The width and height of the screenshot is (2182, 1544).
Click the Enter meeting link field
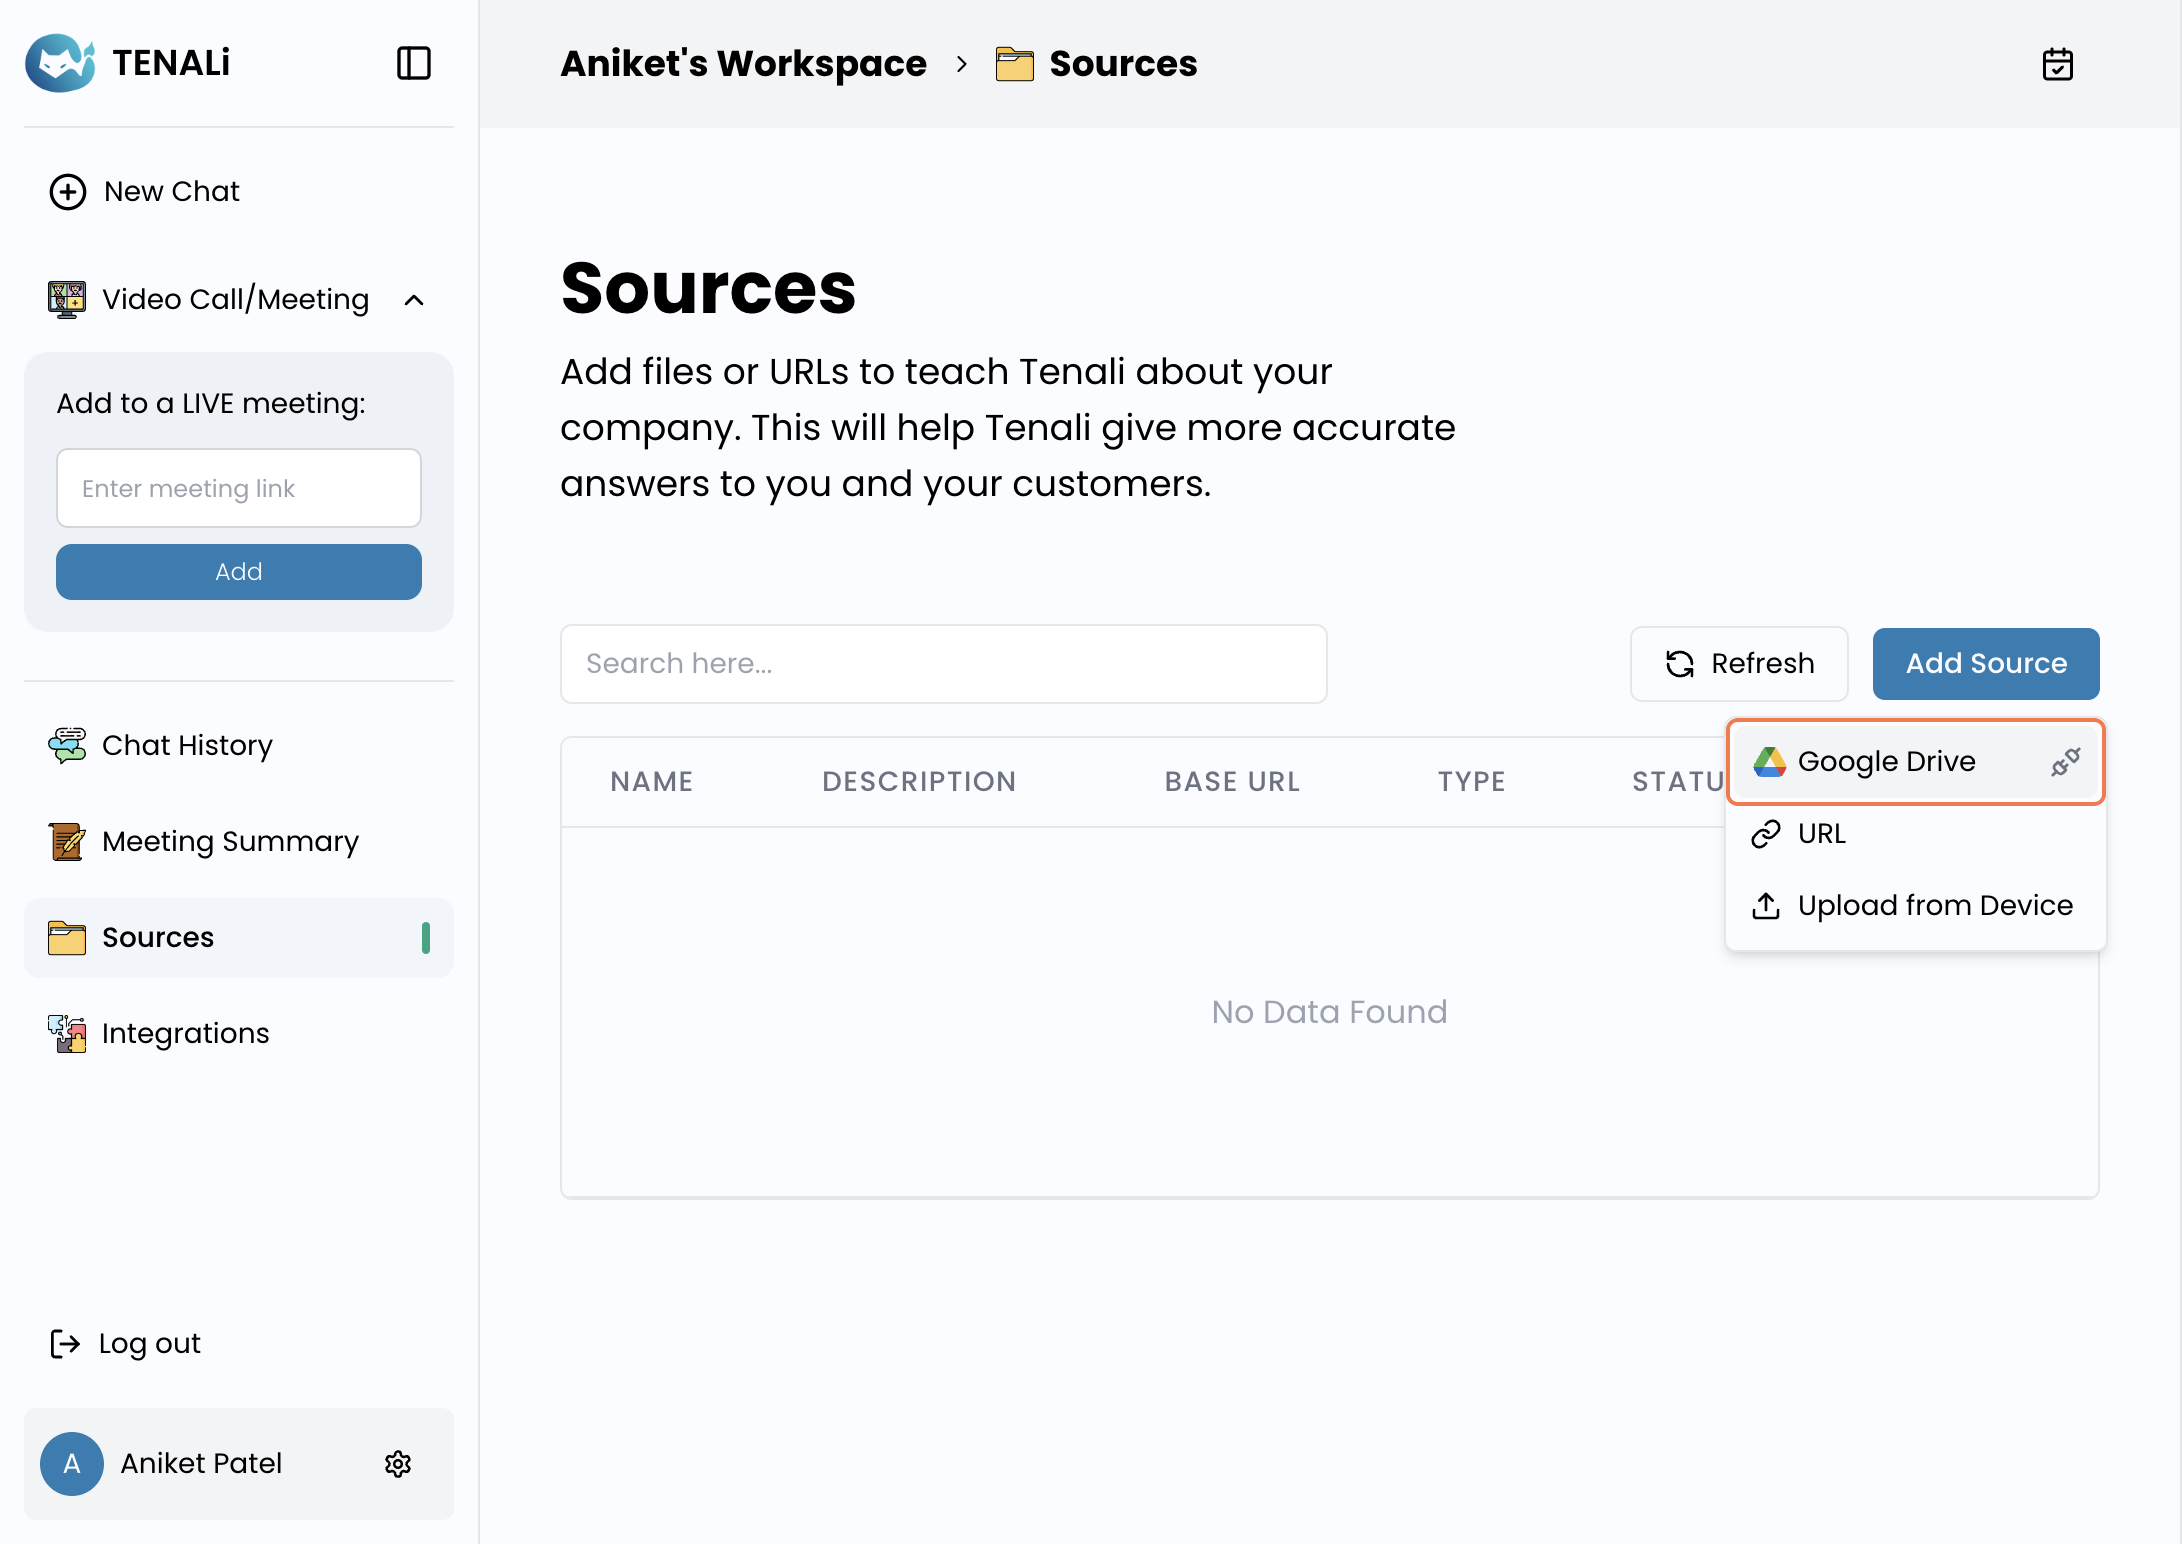238,488
